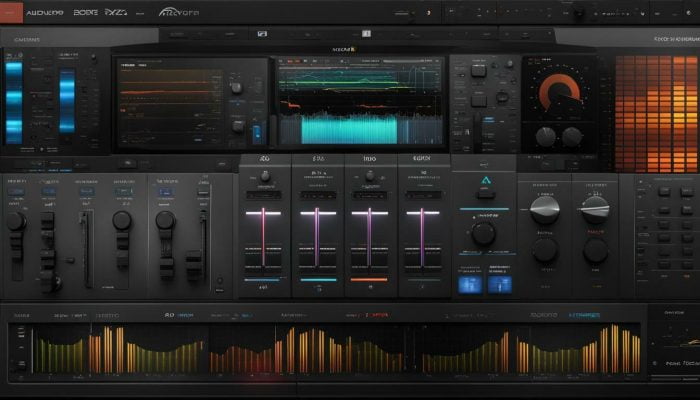Click the blue level strip under first fader
The image size is (700, 400).
[x=262, y=280]
